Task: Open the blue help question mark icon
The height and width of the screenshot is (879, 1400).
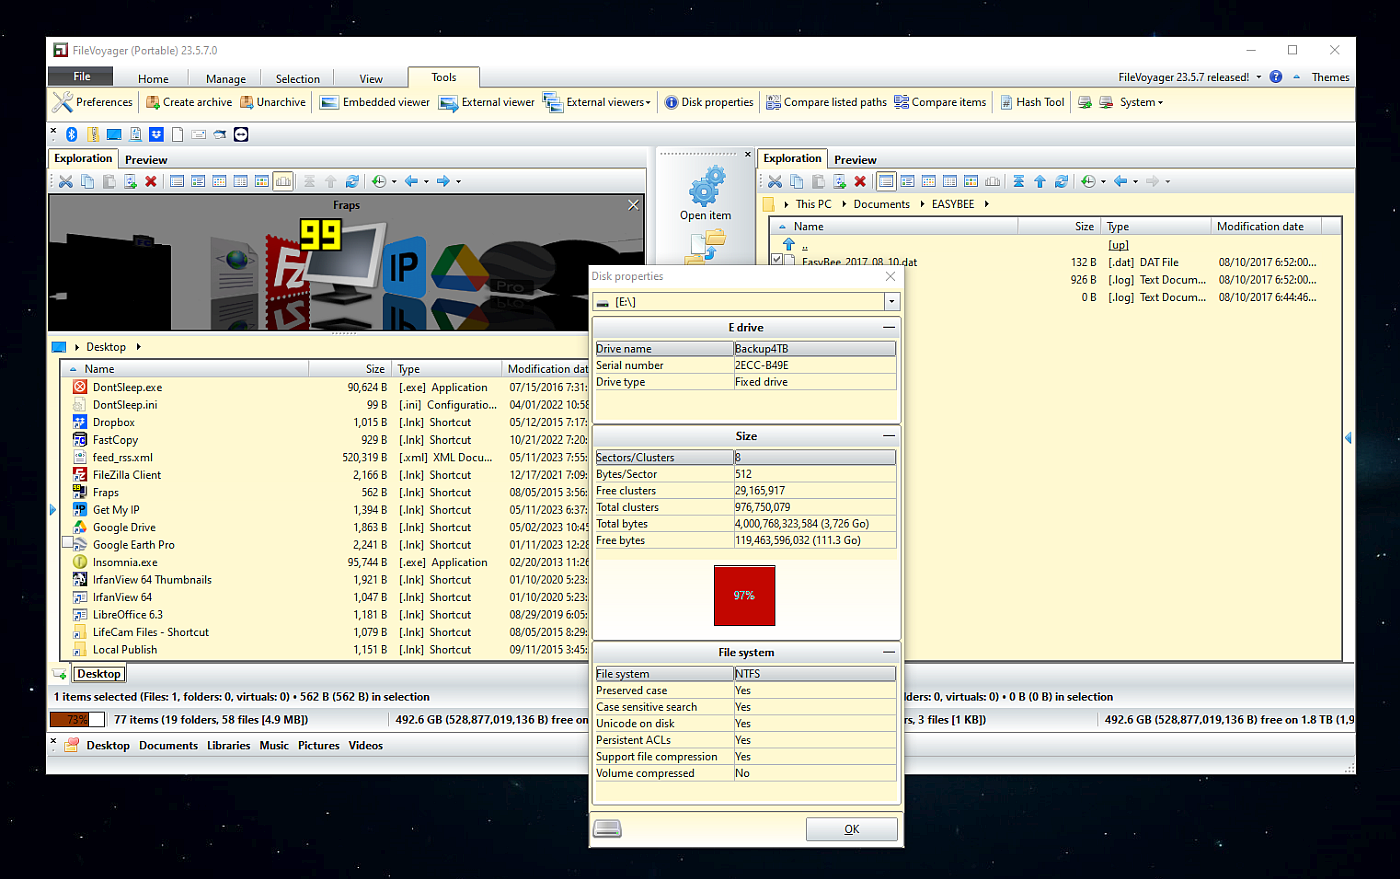Action: point(1276,77)
